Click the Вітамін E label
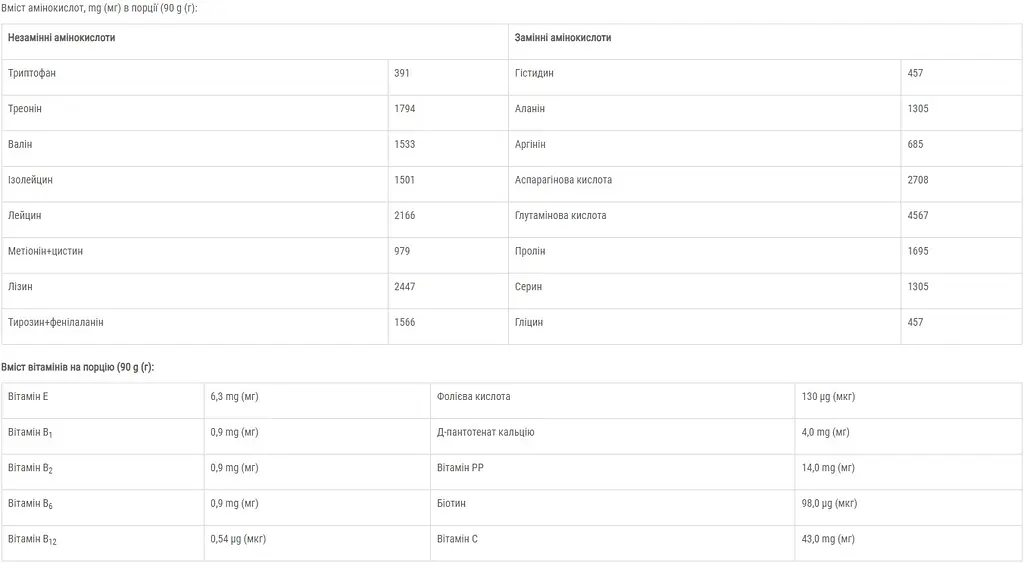 [x=28, y=397]
